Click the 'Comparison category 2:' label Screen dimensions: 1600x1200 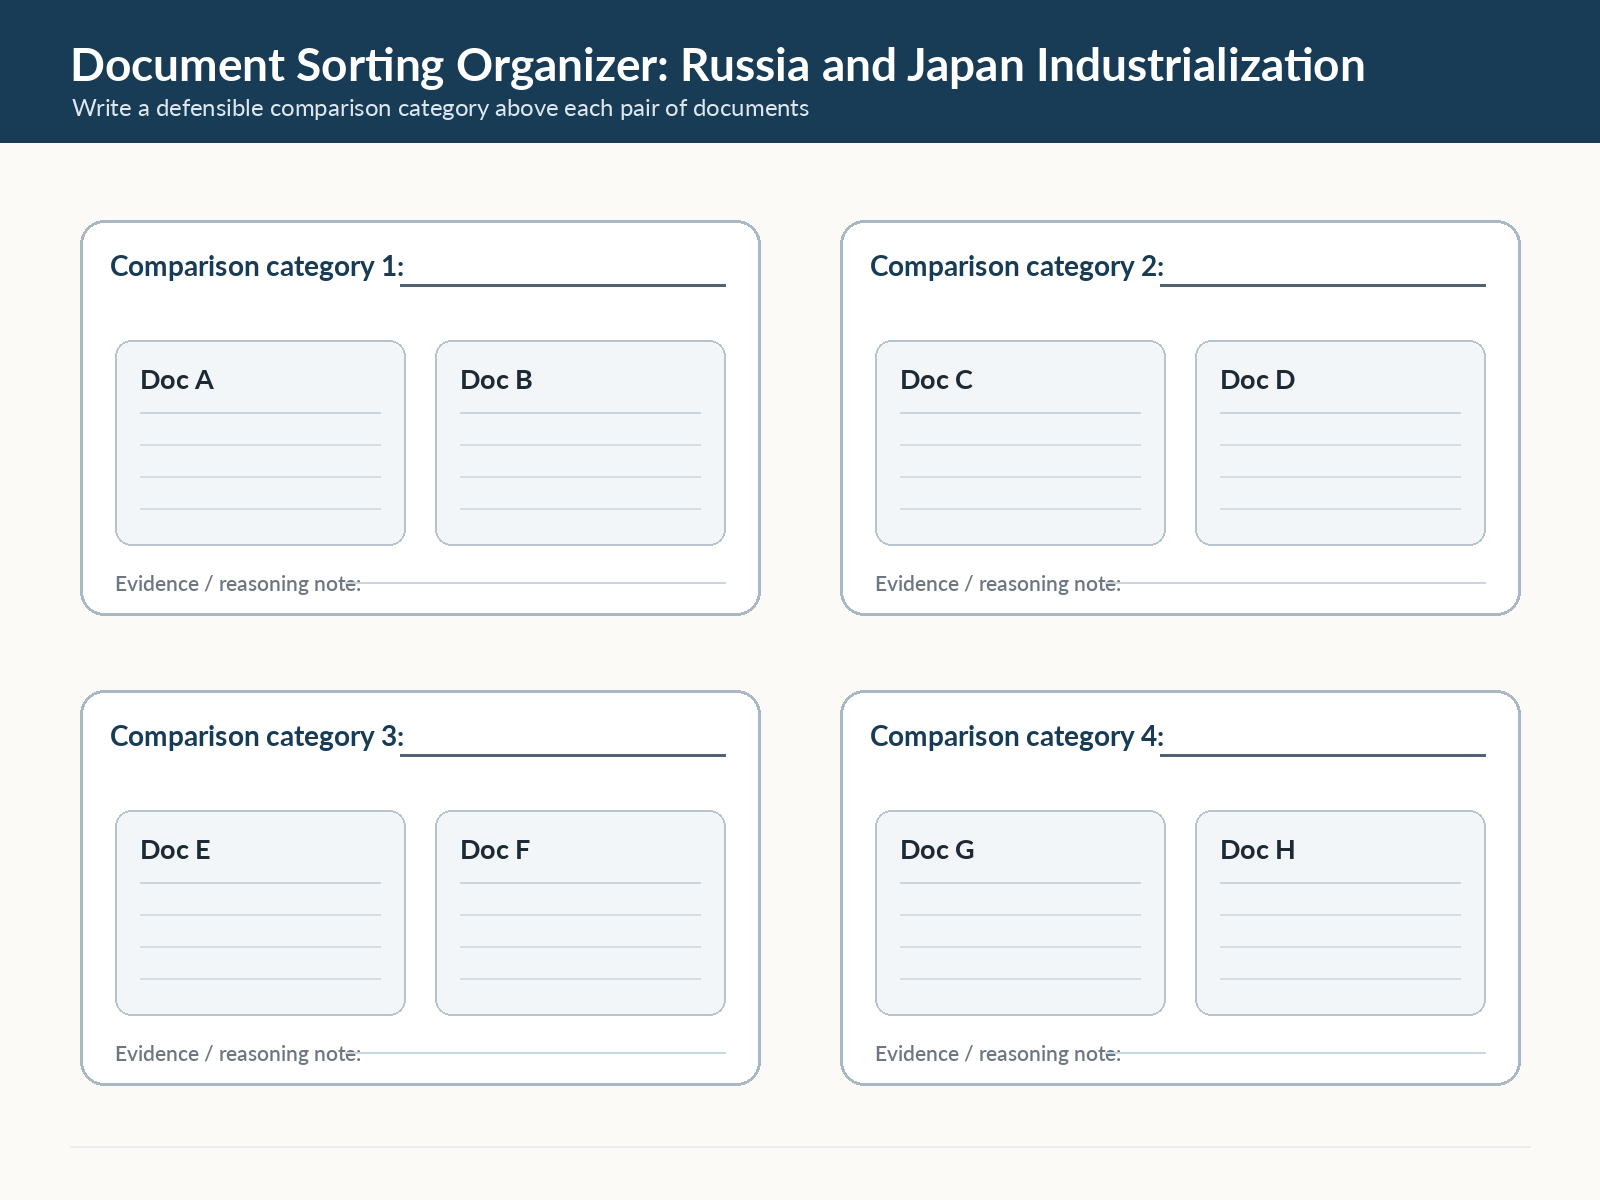point(1017,266)
